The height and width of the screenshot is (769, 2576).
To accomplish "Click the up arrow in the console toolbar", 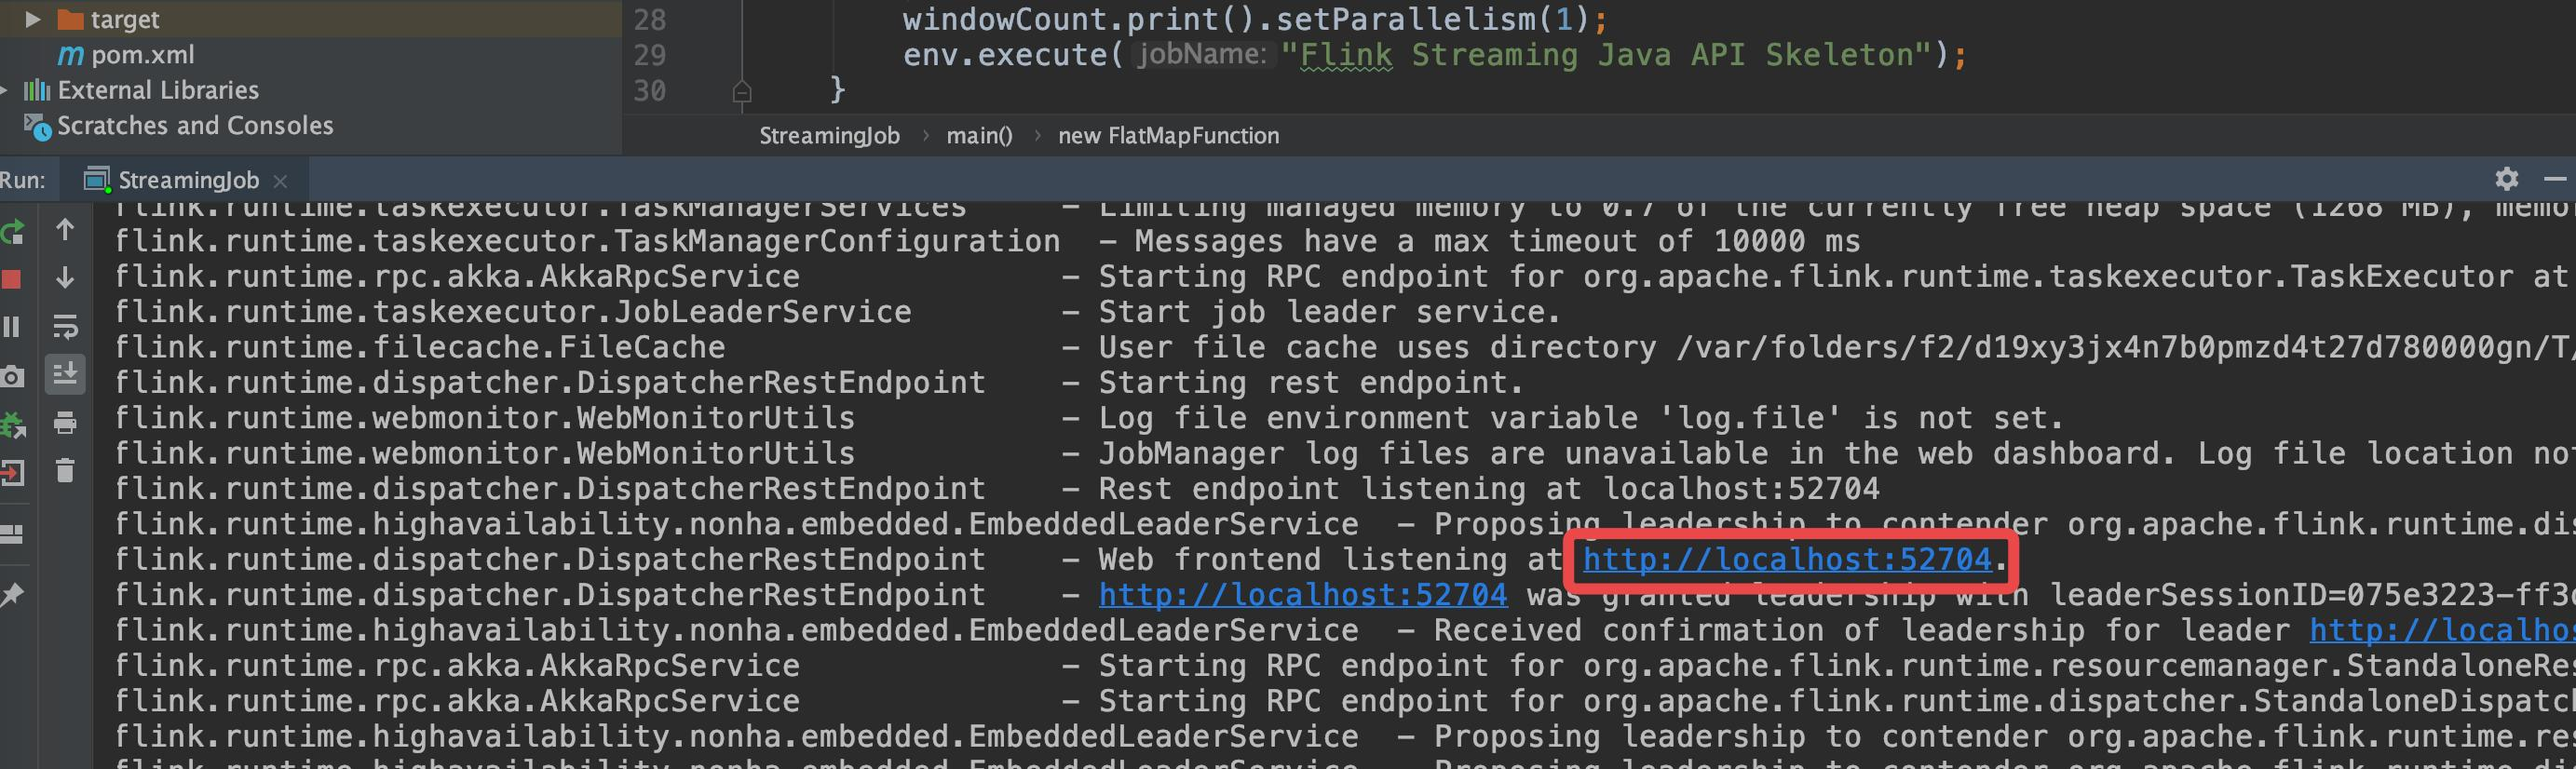I will tap(65, 229).
